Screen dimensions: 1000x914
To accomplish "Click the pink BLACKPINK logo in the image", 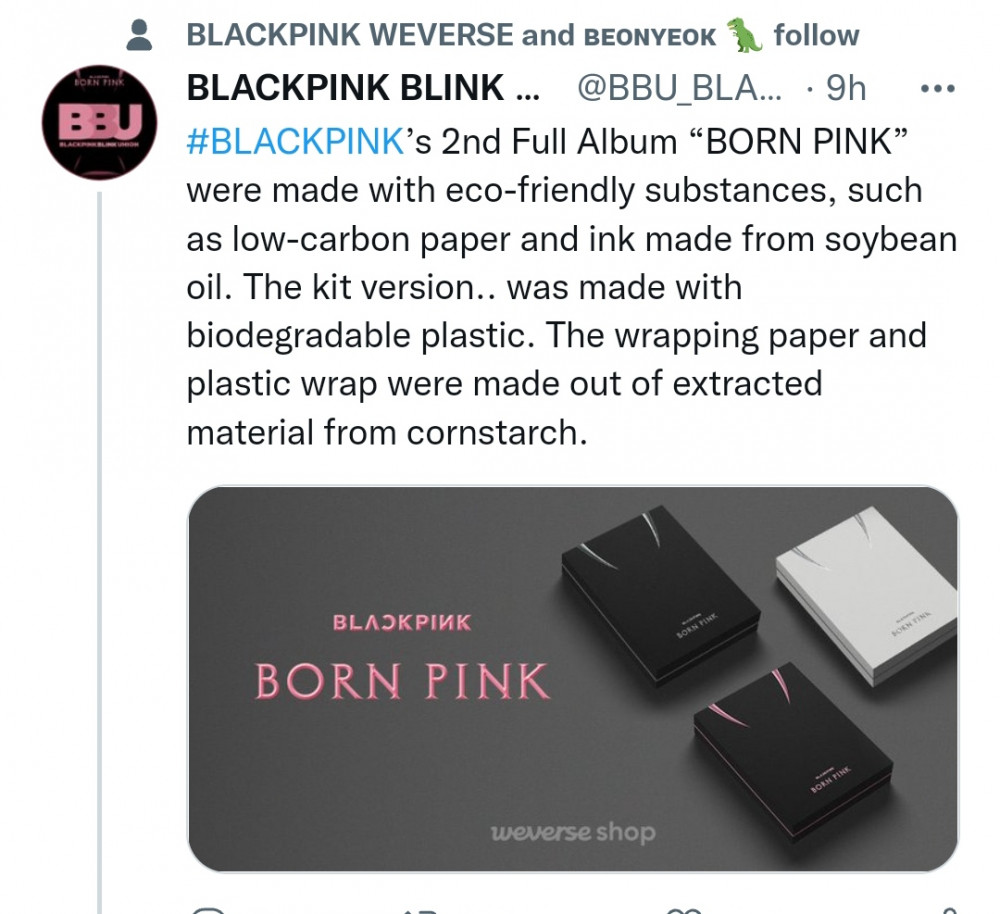I will pyautogui.click(x=401, y=622).
